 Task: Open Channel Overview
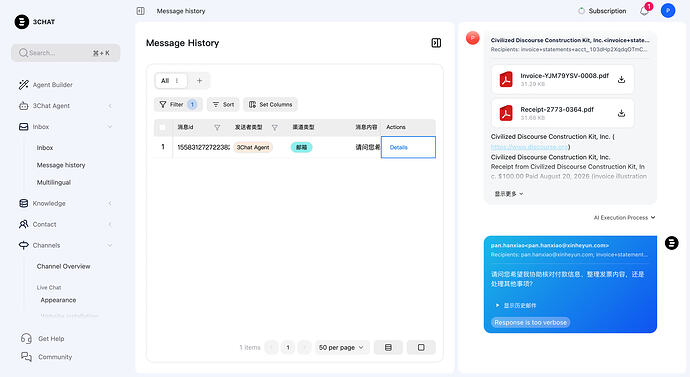coord(63,266)
